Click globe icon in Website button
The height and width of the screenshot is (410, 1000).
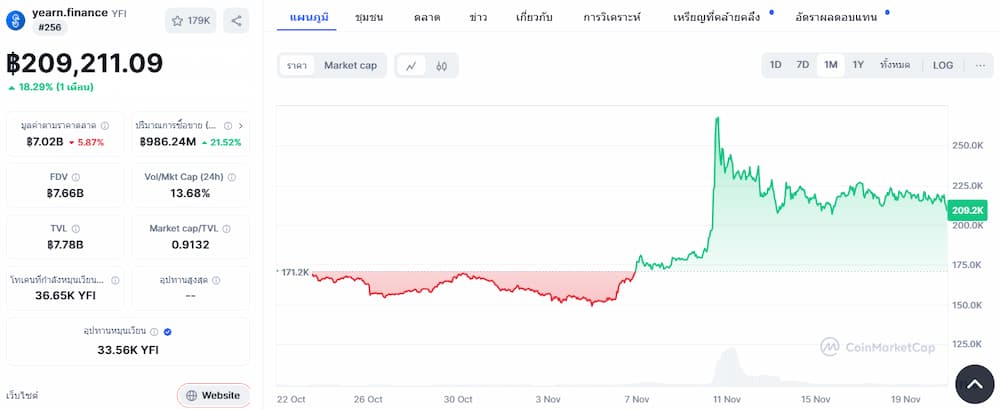click(x=191, y=395)
